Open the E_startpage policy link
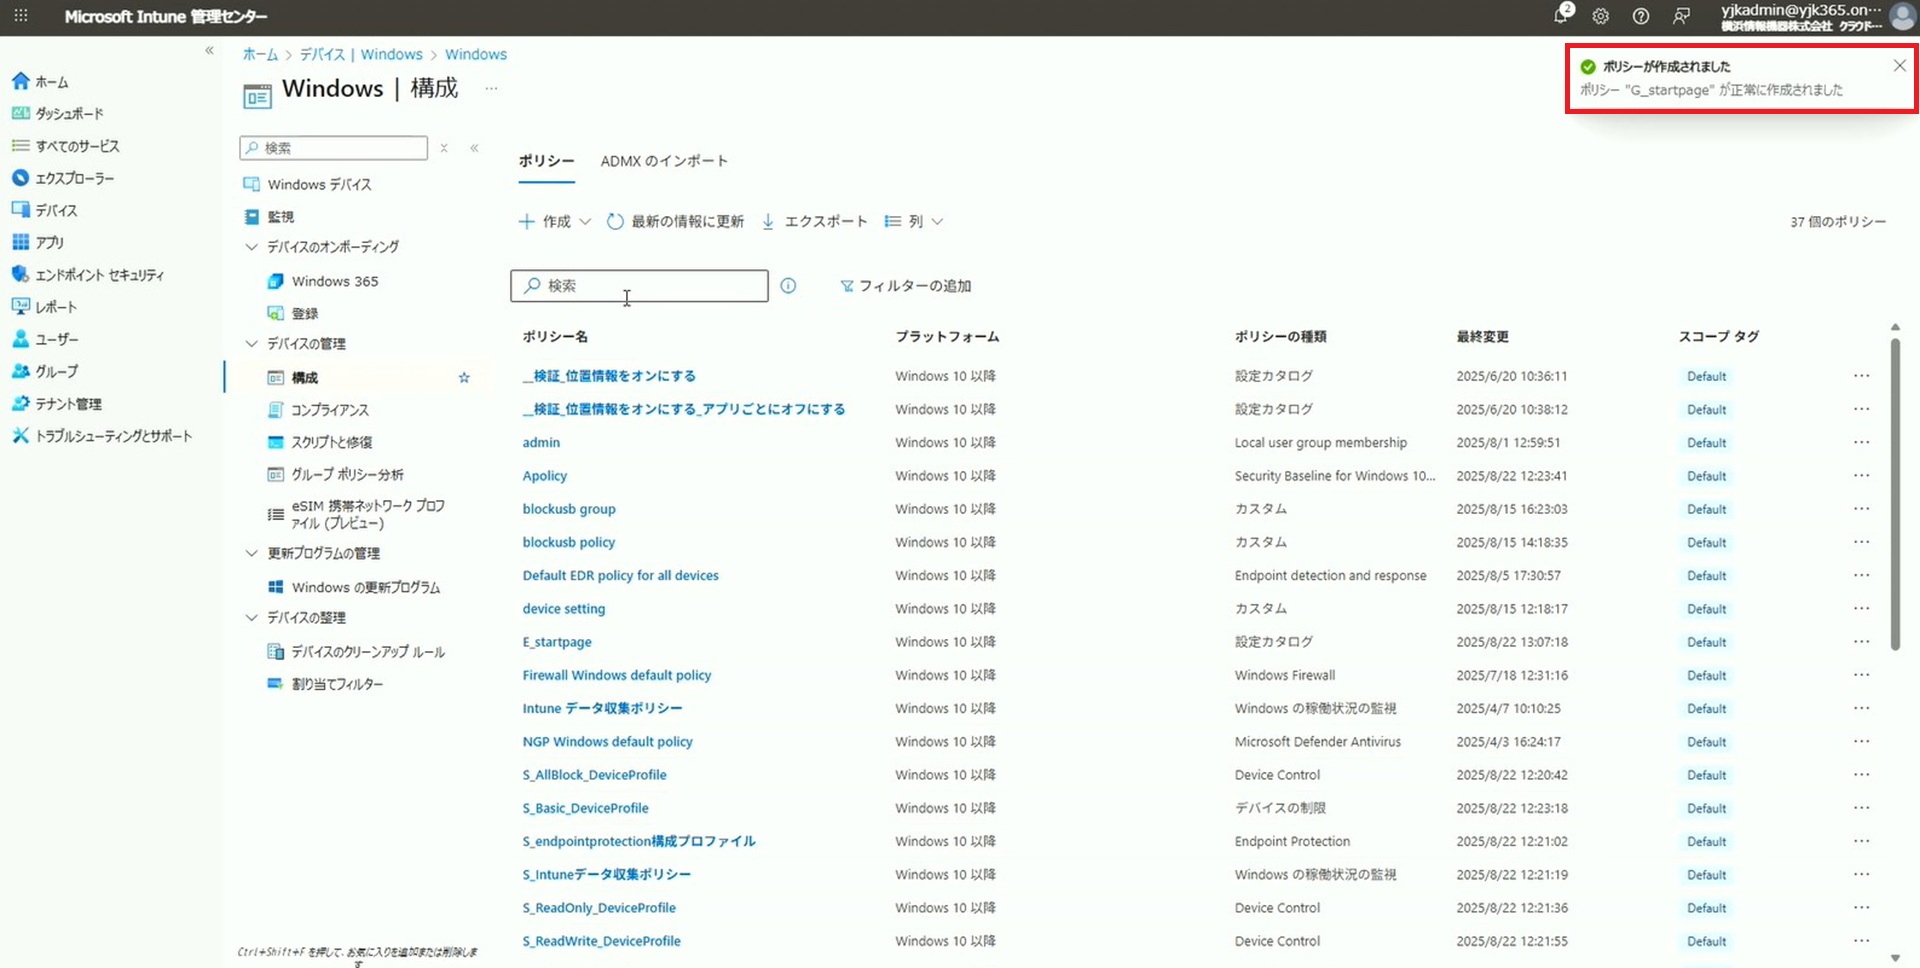The height and width of the screenshot is (968, 1920). coord(557,642)
